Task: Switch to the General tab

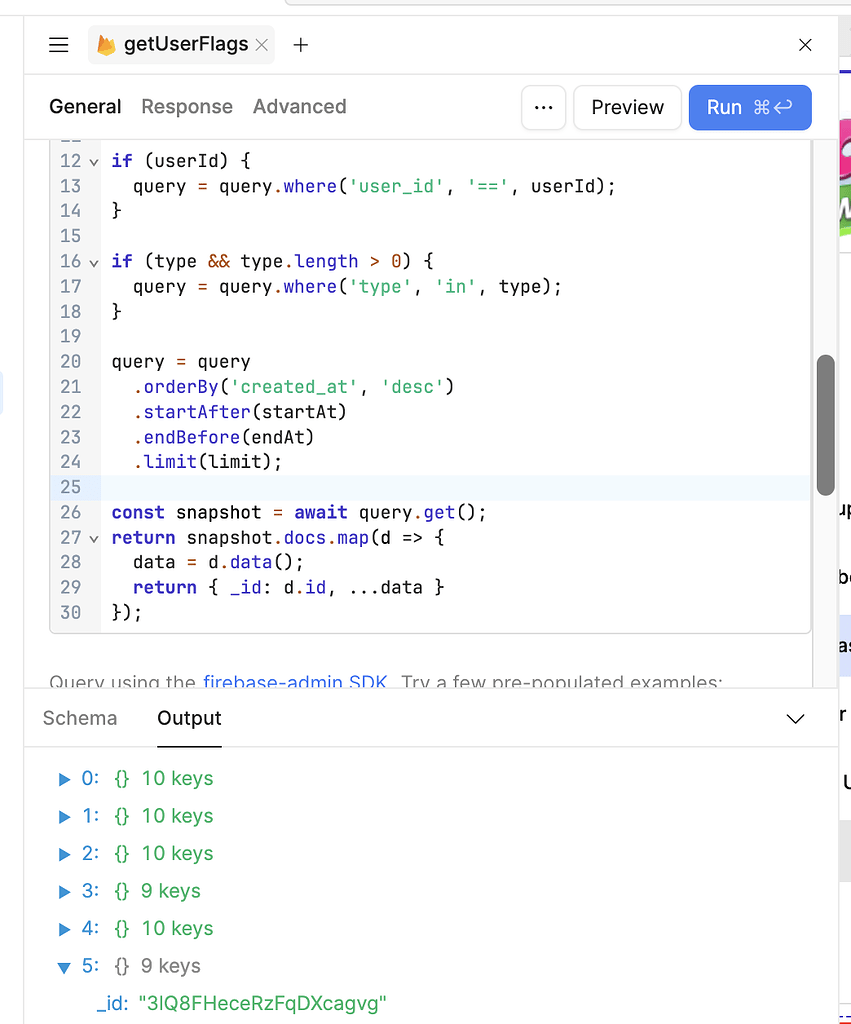Action: [x=86, y=106]
